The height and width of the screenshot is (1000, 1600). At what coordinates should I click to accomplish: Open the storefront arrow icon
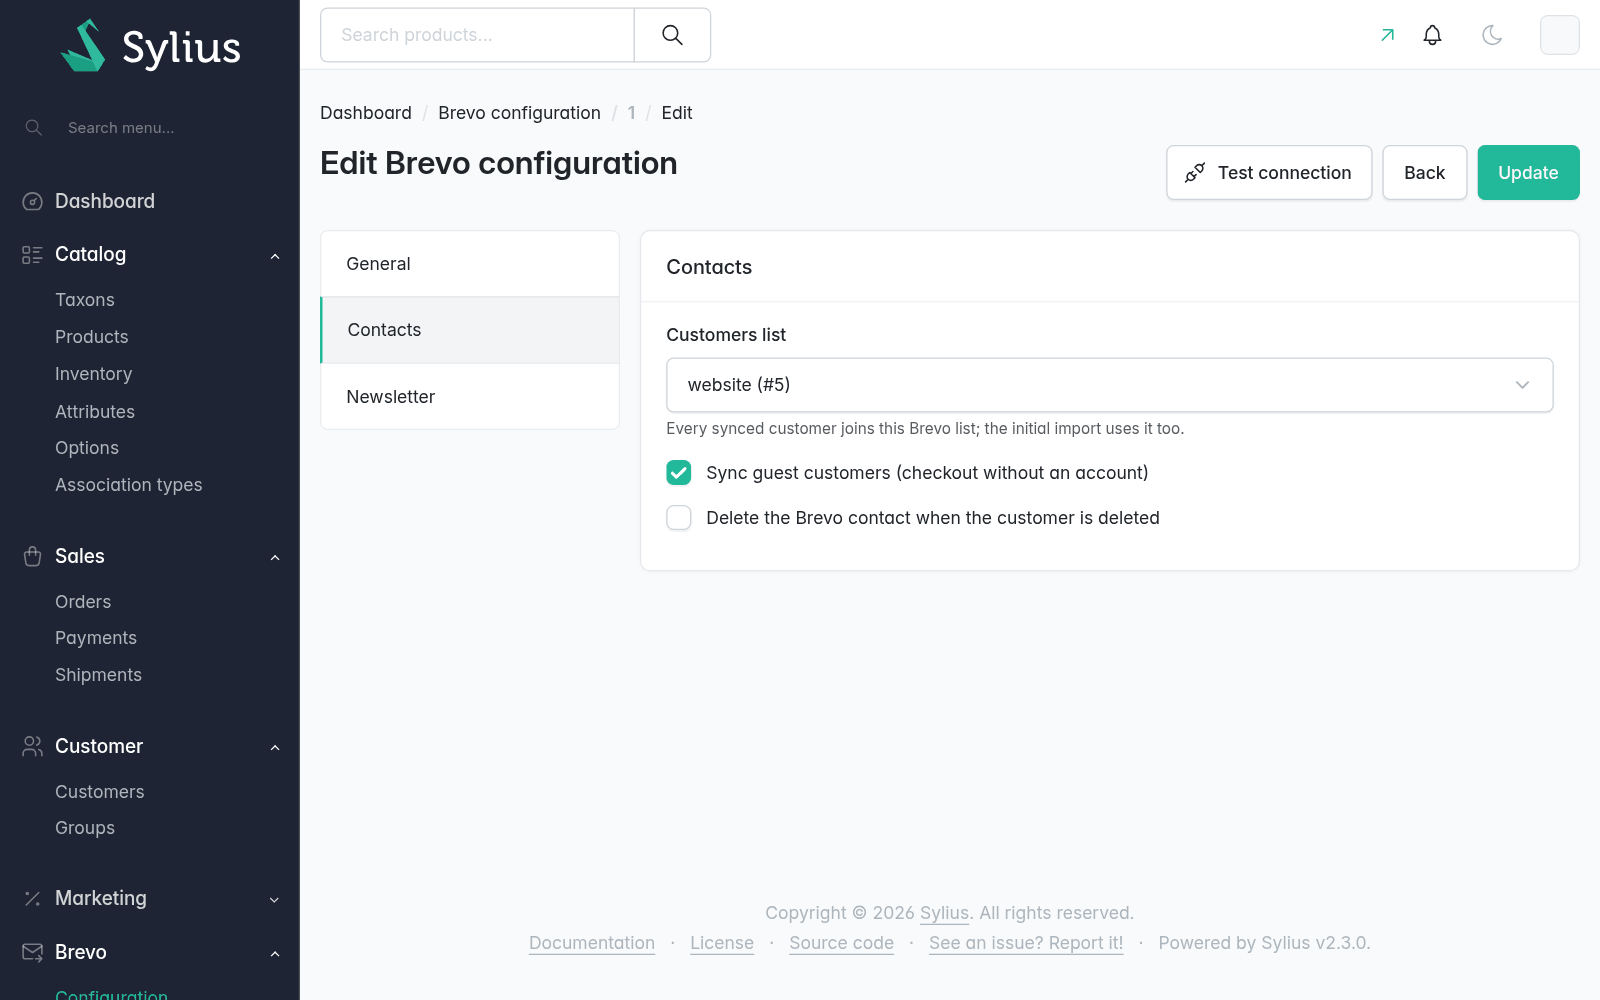point(1387,35)
